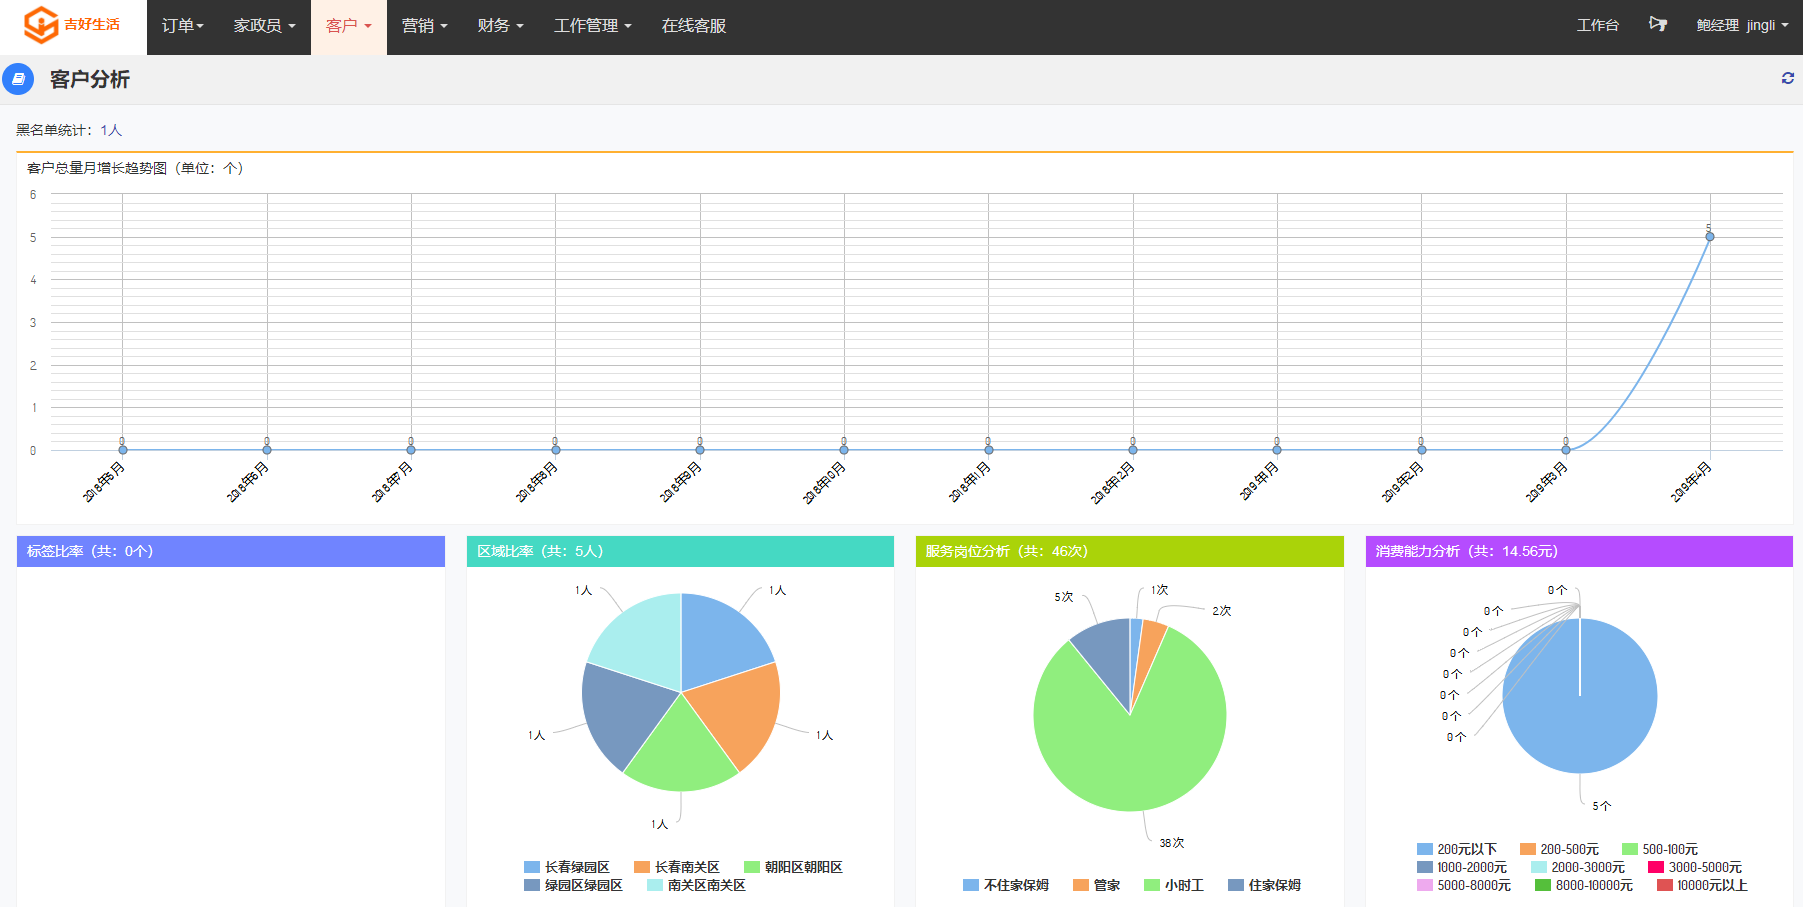
Task: Open the 鲍经理 jingli user menu
Action: tap(1742, 26)
